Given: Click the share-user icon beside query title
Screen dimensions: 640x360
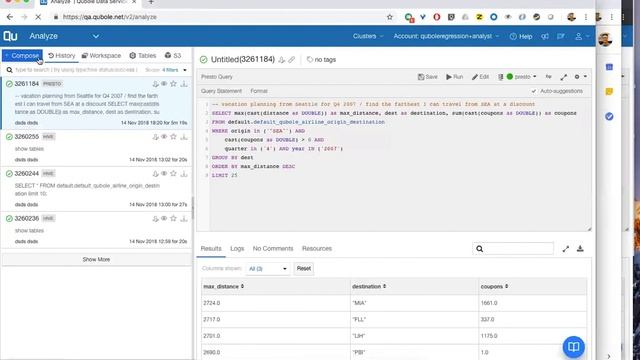Looking at the screenshot, I should pos(282,60).
